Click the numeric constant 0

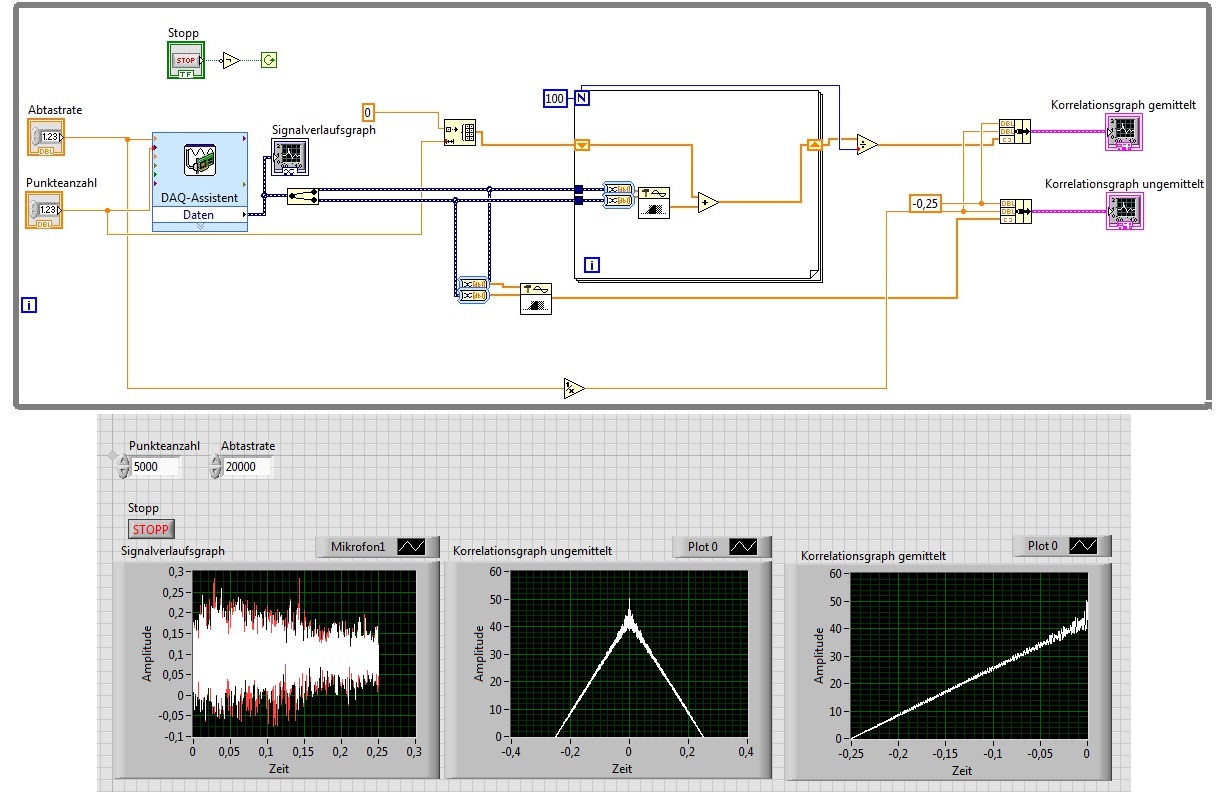pyautogui.click(x=368, y=111)
